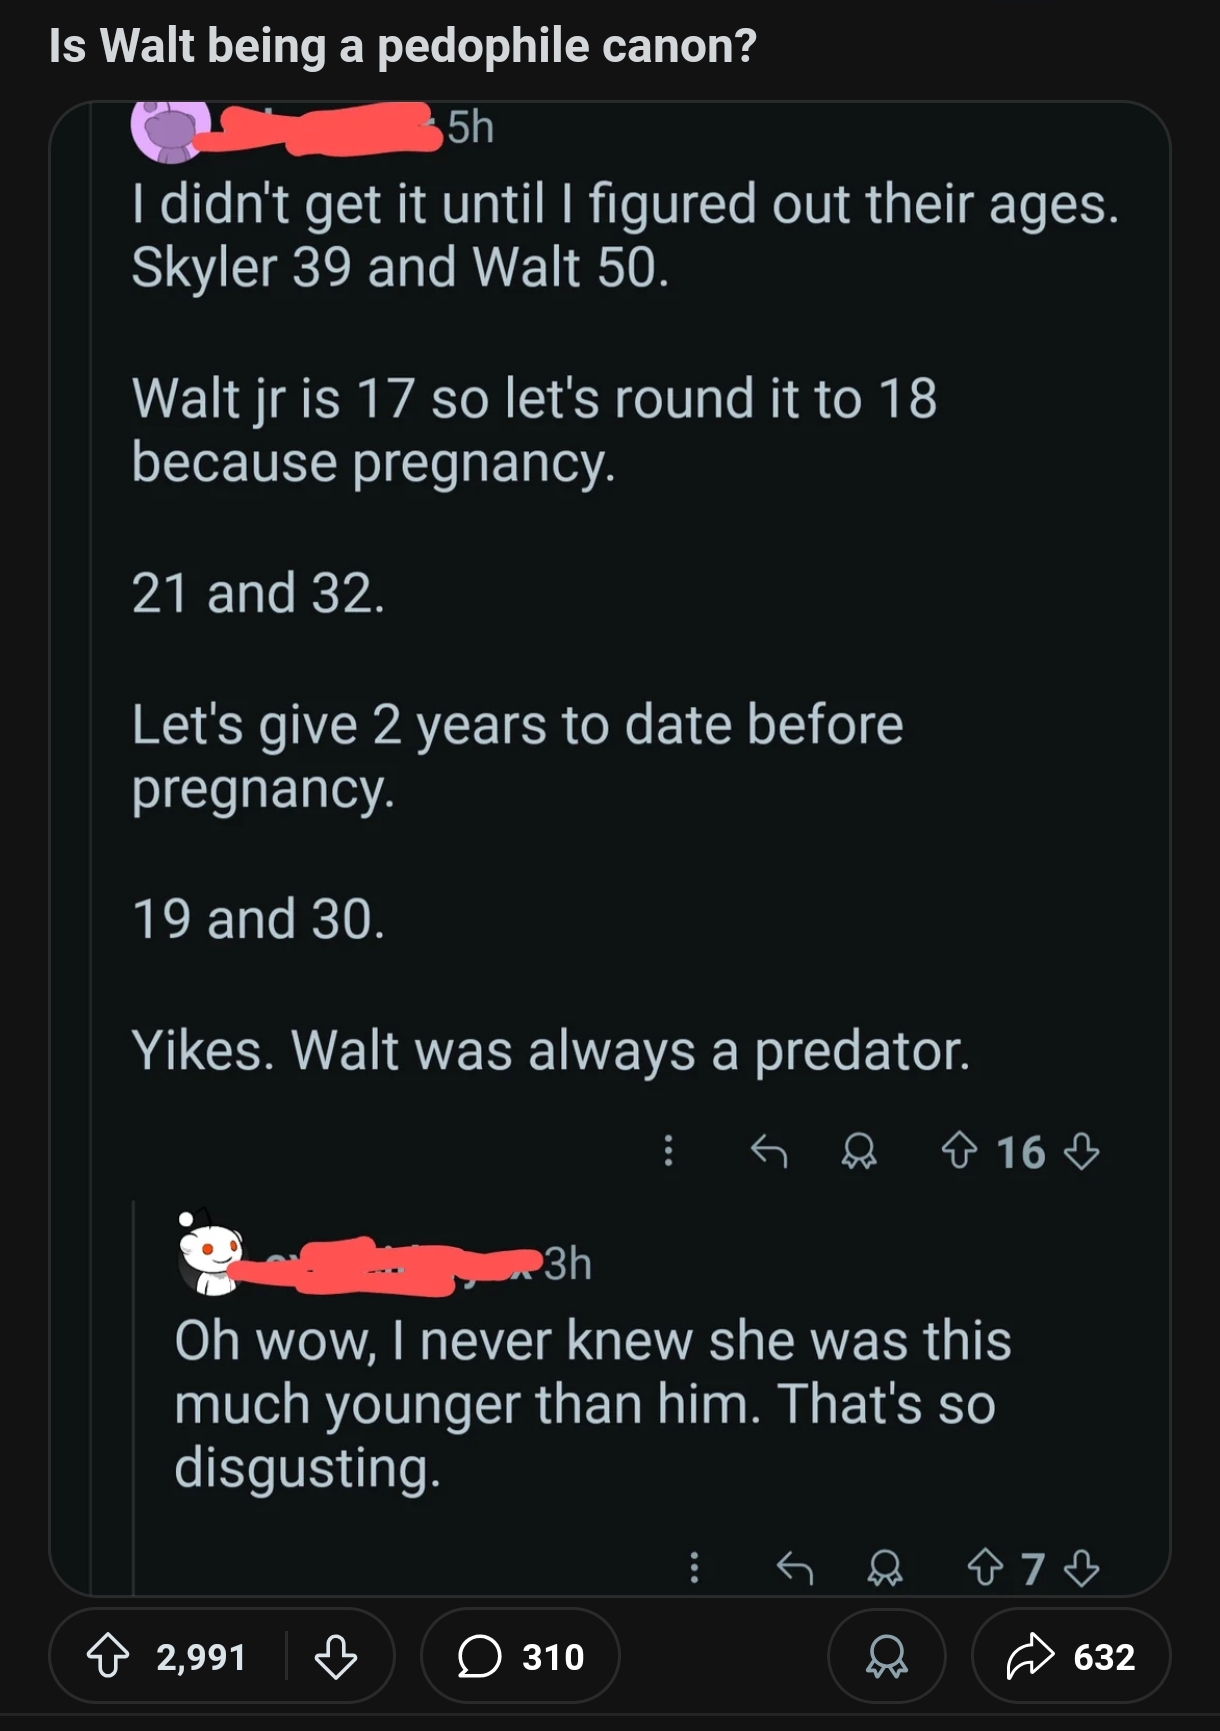Reply to the 'That's so disgusting' comment
1220x1731 pixels.
coord(795,1567)
